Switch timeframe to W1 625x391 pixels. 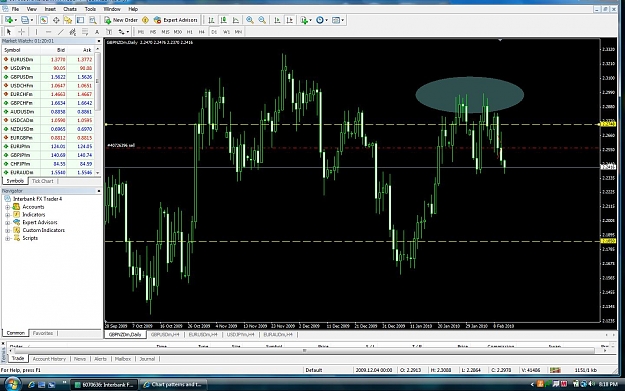click(x=226, y=32)
